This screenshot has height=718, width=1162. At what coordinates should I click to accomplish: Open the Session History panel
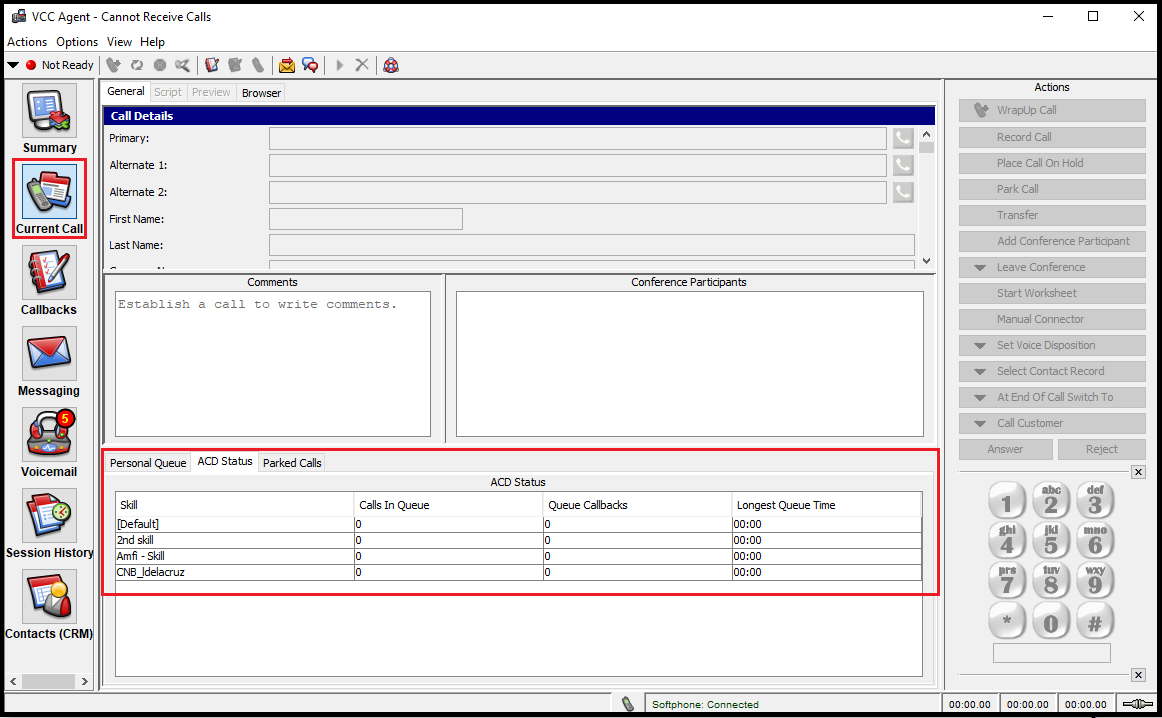[x=49, y=516]
